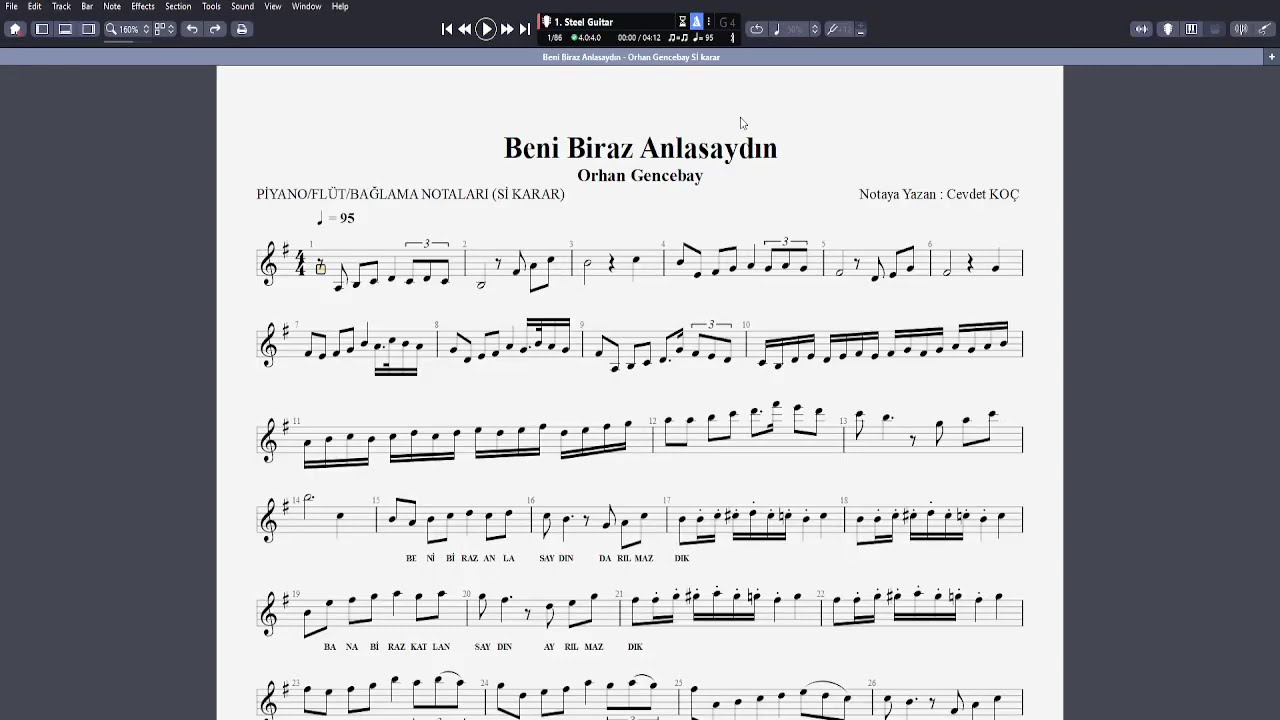The width and height of the screenshot is (1280, 720).
Task: Open the tuner icon
Action: tap(1241, 29)
